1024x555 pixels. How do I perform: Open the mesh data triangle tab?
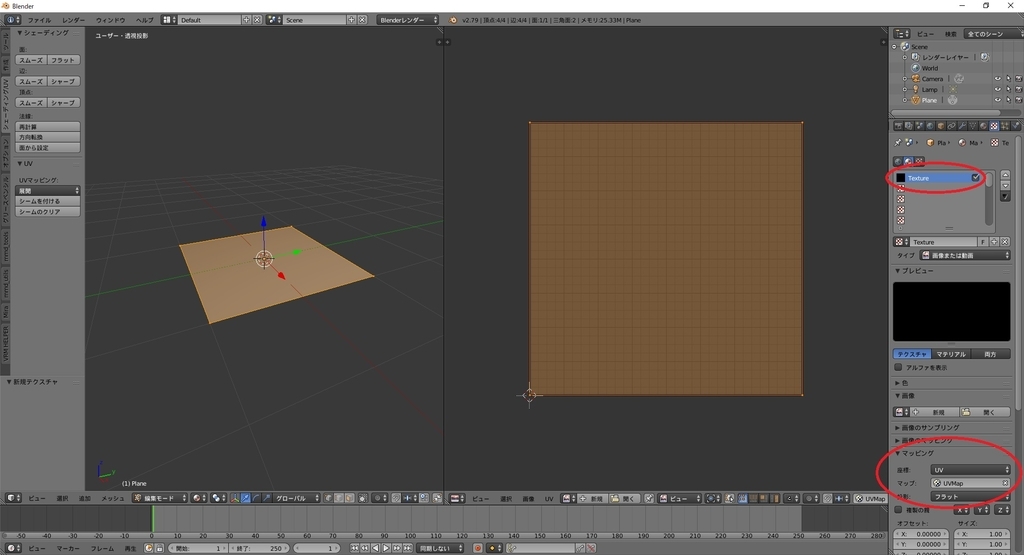tap(972, 126)
